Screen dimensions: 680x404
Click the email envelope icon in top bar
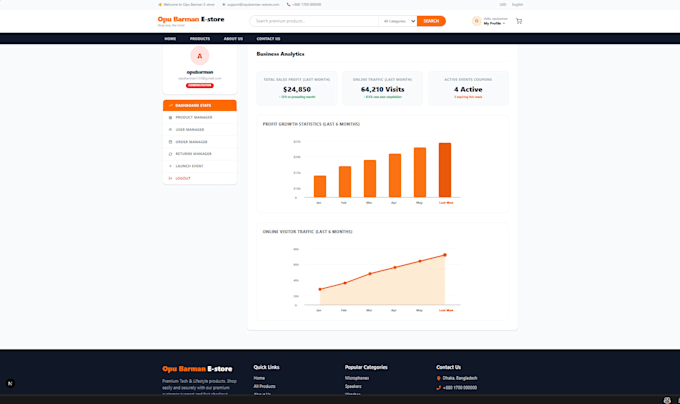[x=223, y=4]
